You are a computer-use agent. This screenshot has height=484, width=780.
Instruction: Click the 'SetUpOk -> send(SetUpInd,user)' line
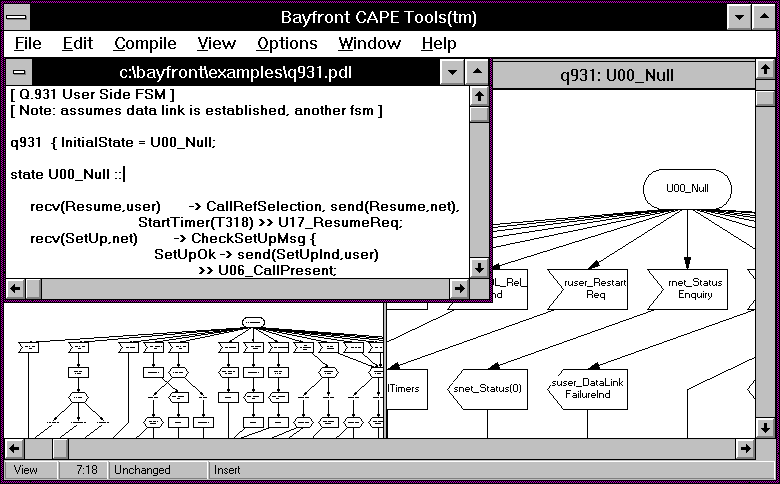pos(267,255)
